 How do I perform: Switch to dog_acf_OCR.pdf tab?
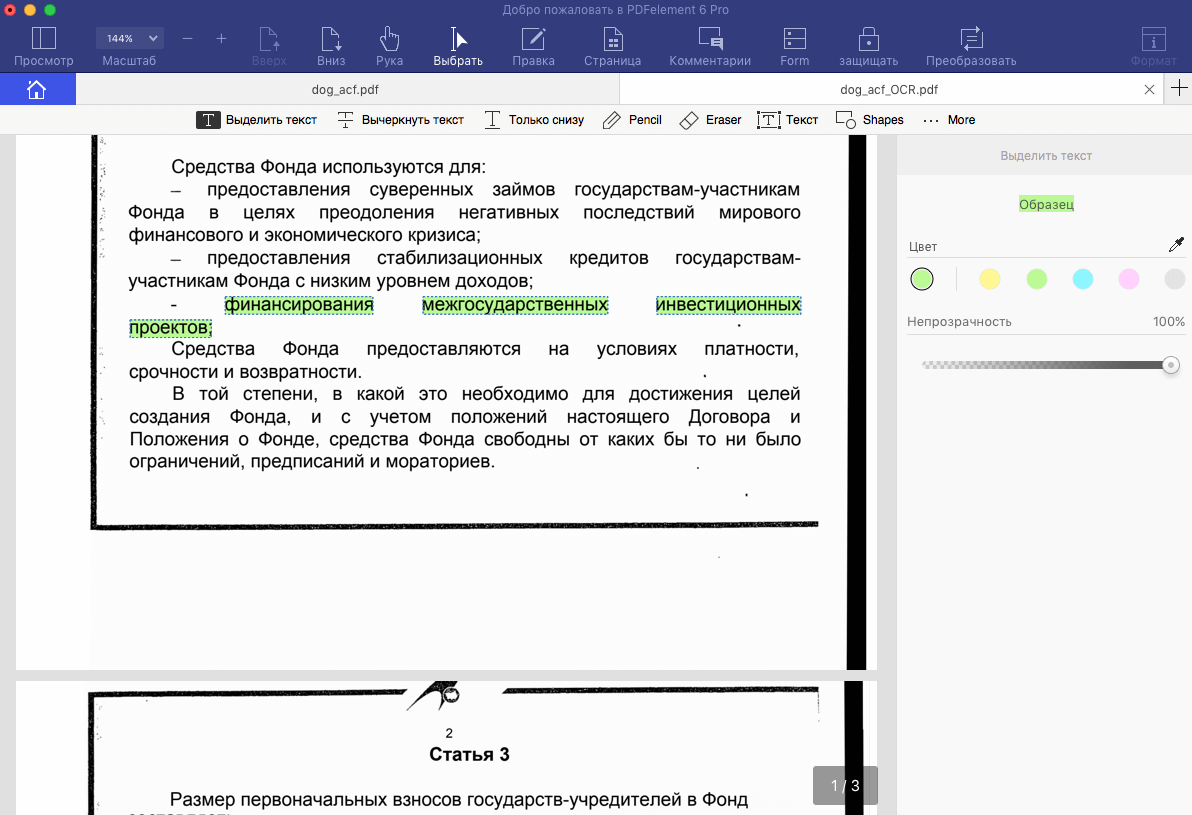click(x=889, y=90)
